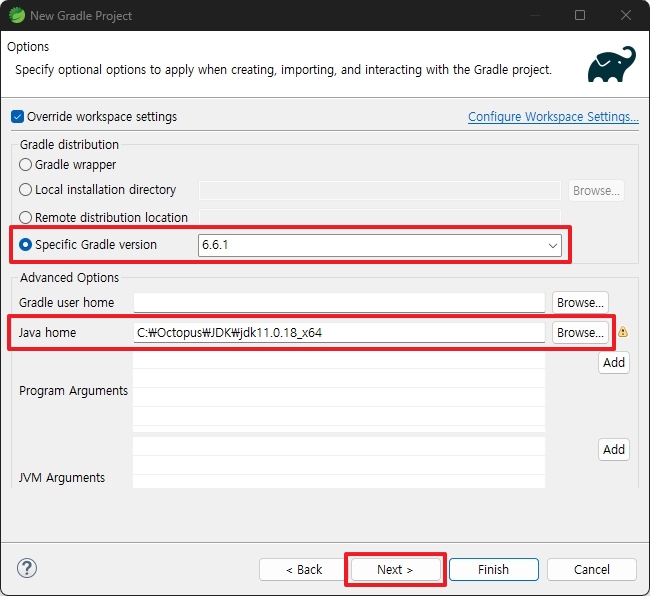650x596 pixels.
Task: Open Configure Workspace Settings link
Action: click(x=553, y=117)
